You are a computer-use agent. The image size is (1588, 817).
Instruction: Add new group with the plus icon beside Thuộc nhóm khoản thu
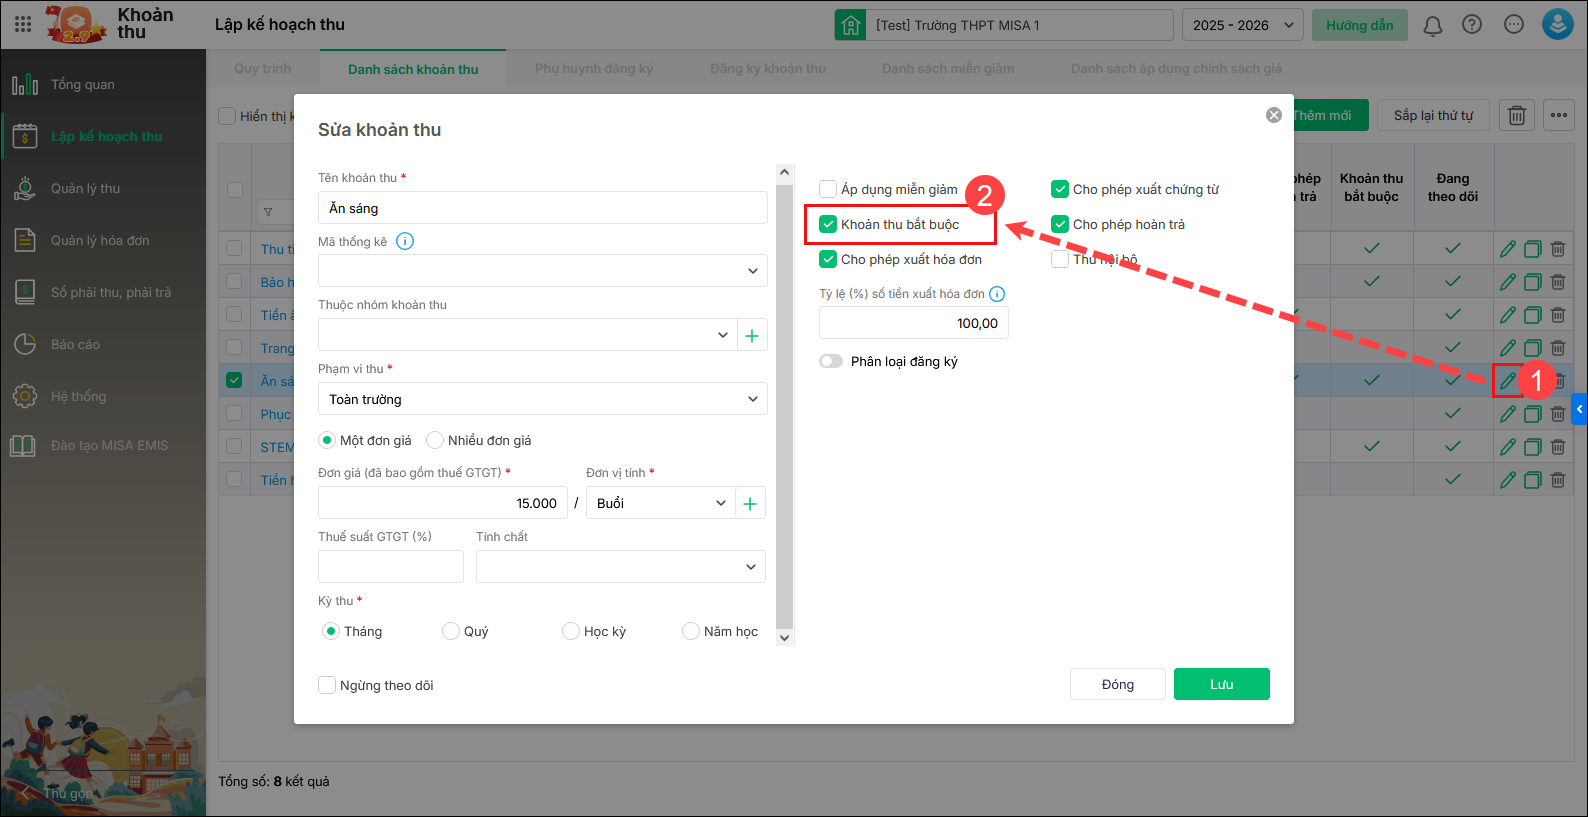[752, 335]
